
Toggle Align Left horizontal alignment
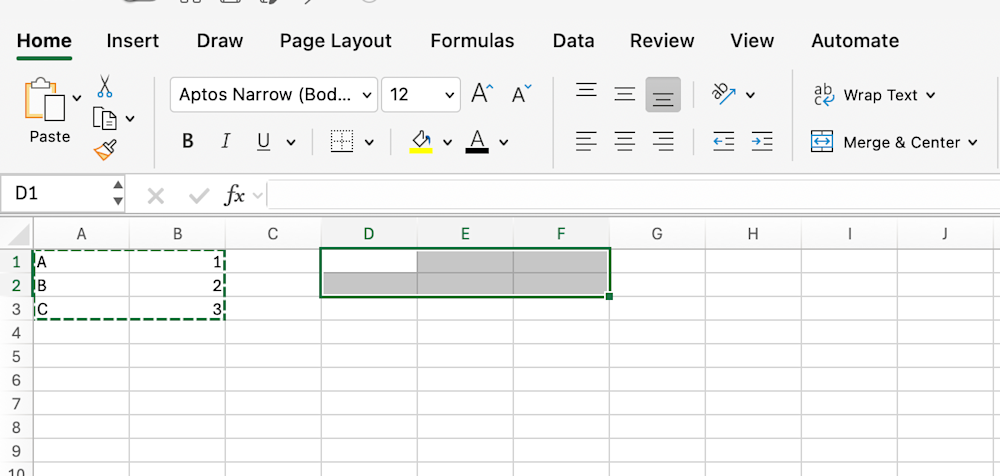point(586,141)
